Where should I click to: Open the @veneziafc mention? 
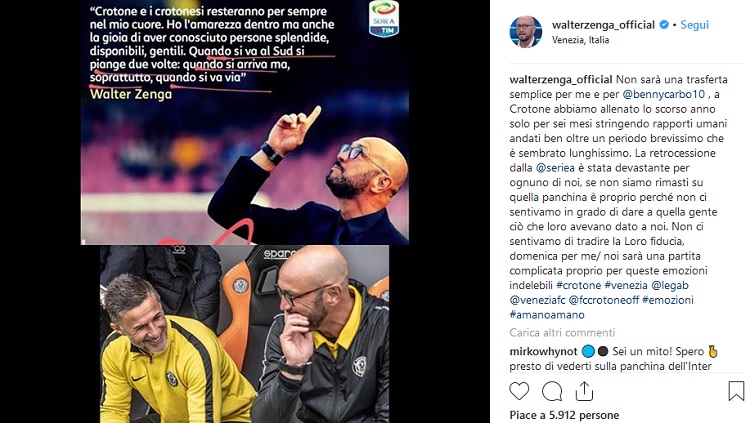(537, 300)
